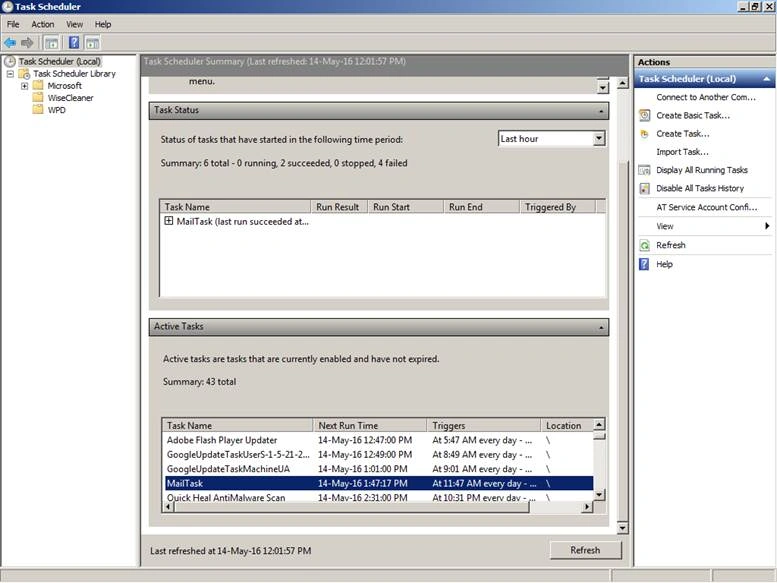
Task: Click the blue Help toolbar icon
Action: pyautogui.click(x=74, y=43)
